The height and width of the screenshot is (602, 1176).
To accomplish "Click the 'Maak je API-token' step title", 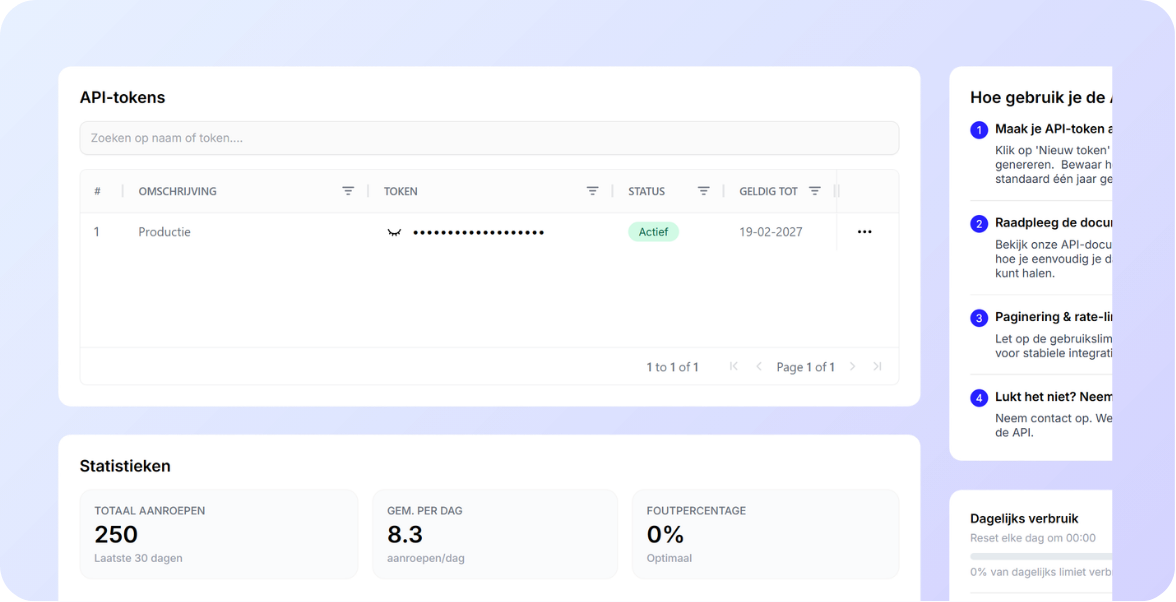I will click(x=1053, y=129).
